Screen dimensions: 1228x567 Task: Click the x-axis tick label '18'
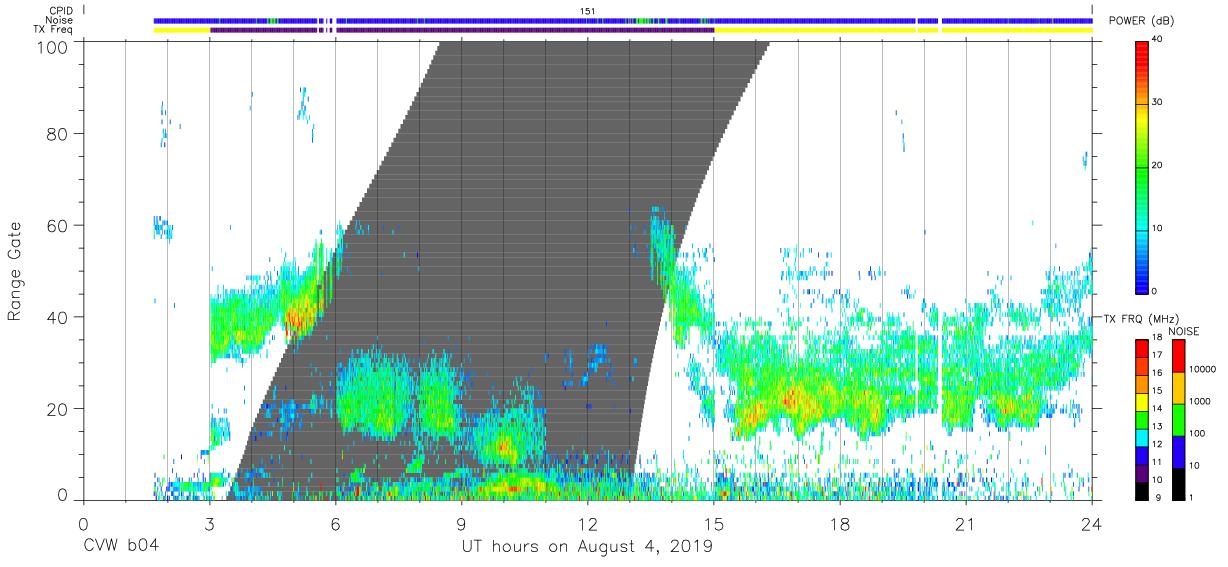tap(840, 525)
